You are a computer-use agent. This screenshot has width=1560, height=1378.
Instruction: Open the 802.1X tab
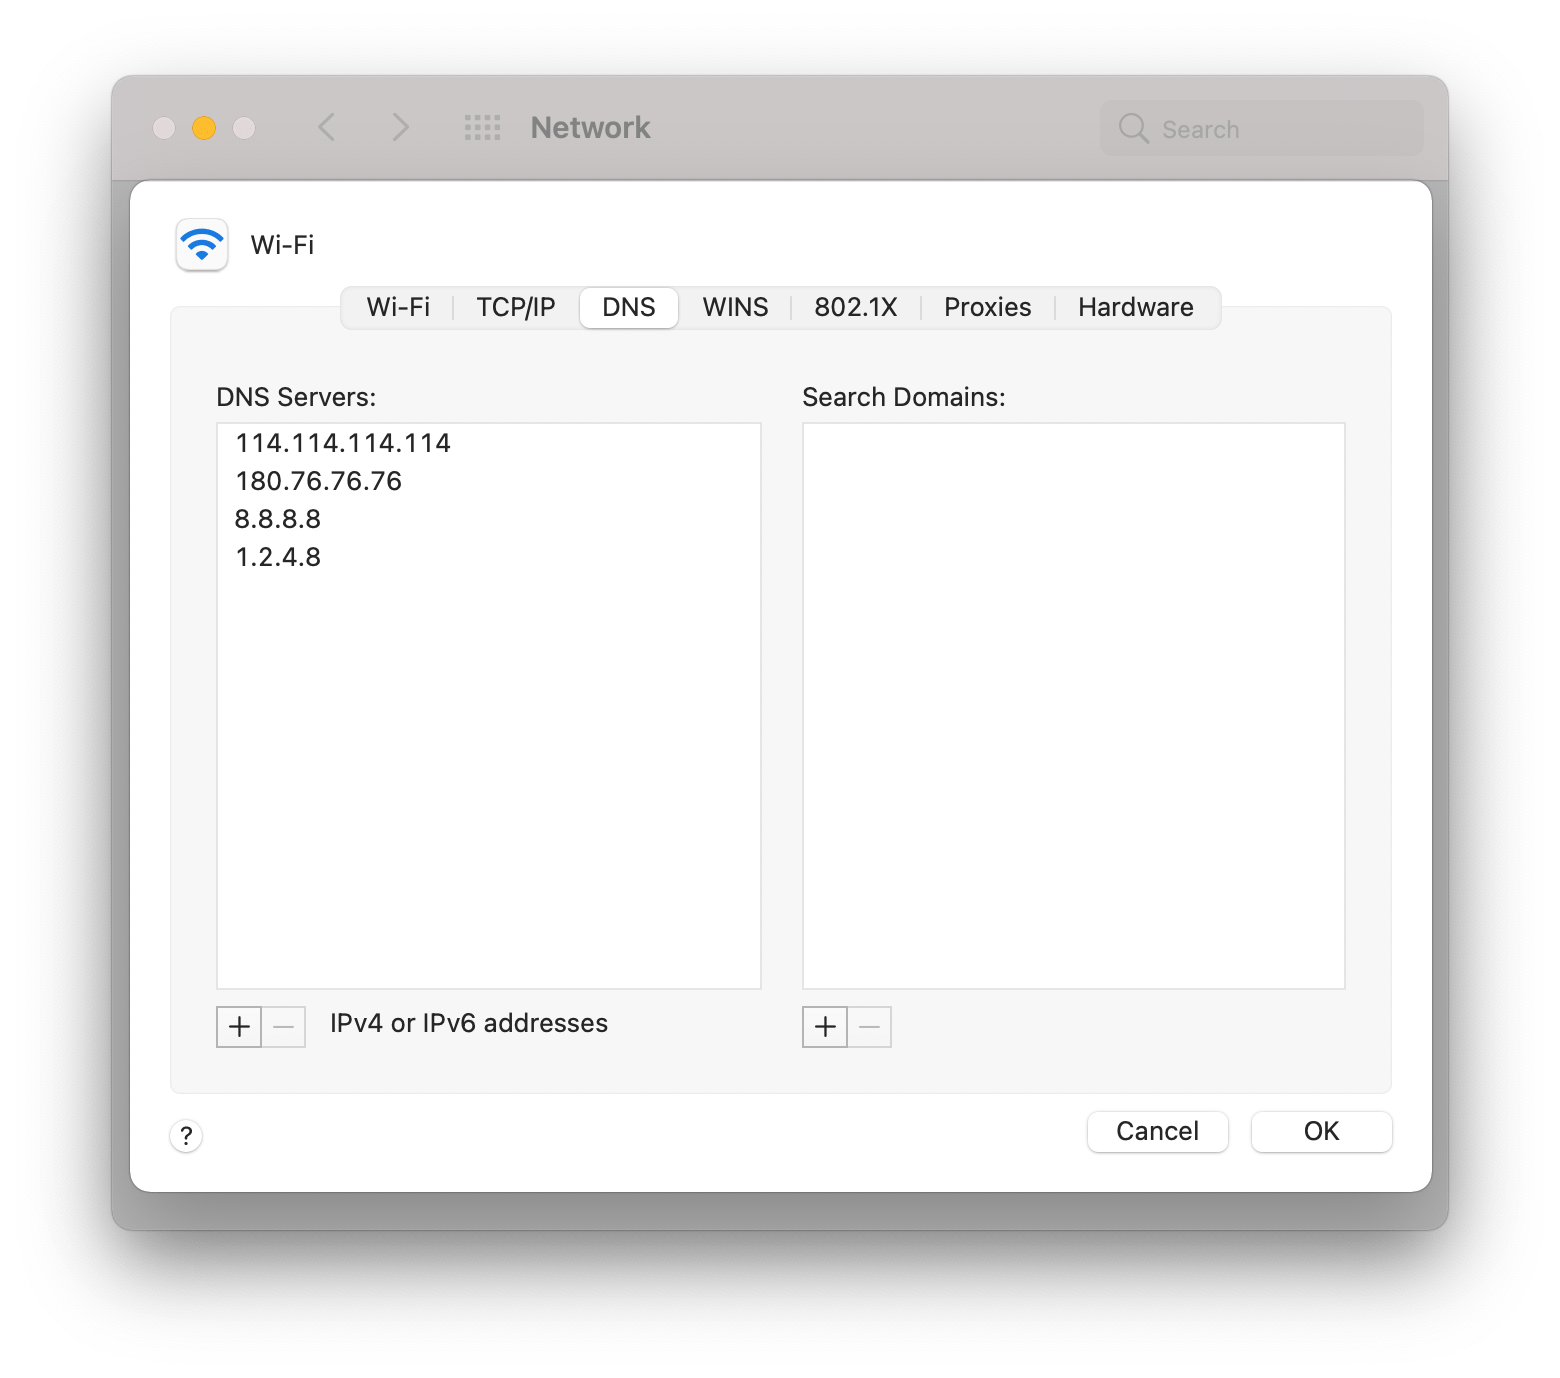tap(856, 307)
